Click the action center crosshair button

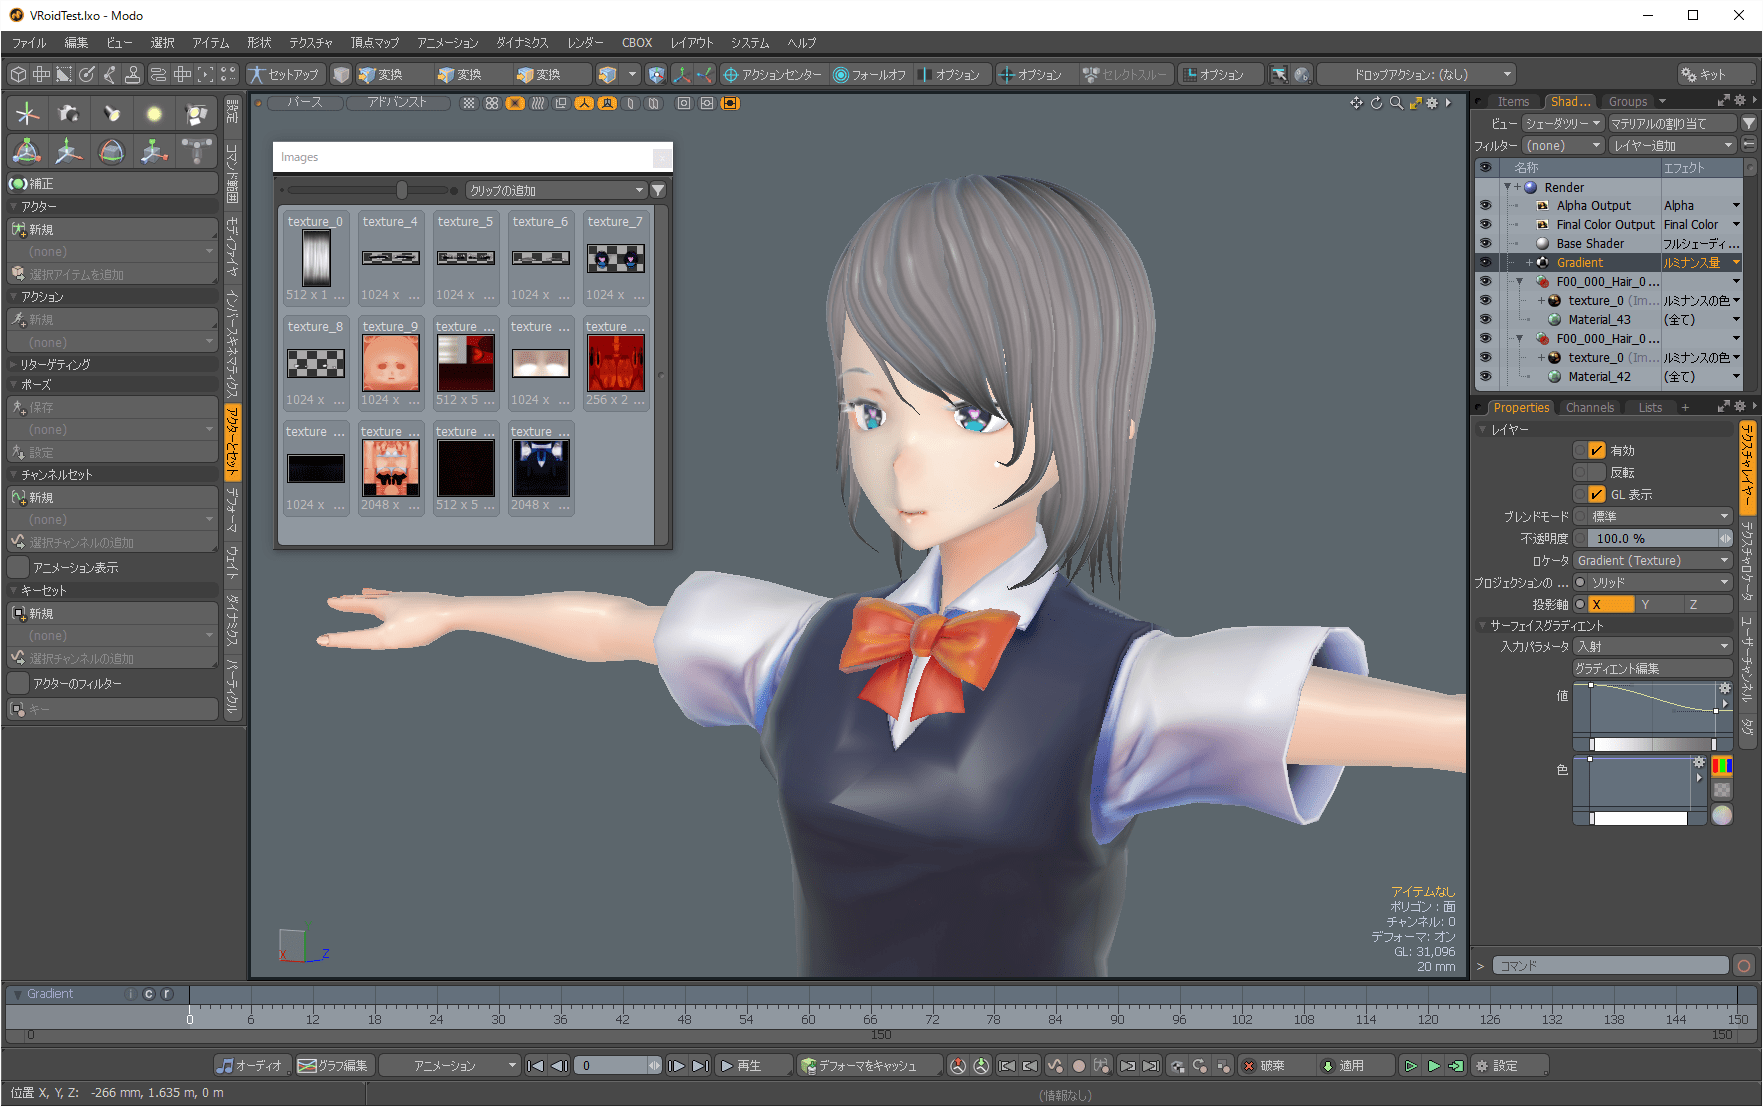[772, 74]
